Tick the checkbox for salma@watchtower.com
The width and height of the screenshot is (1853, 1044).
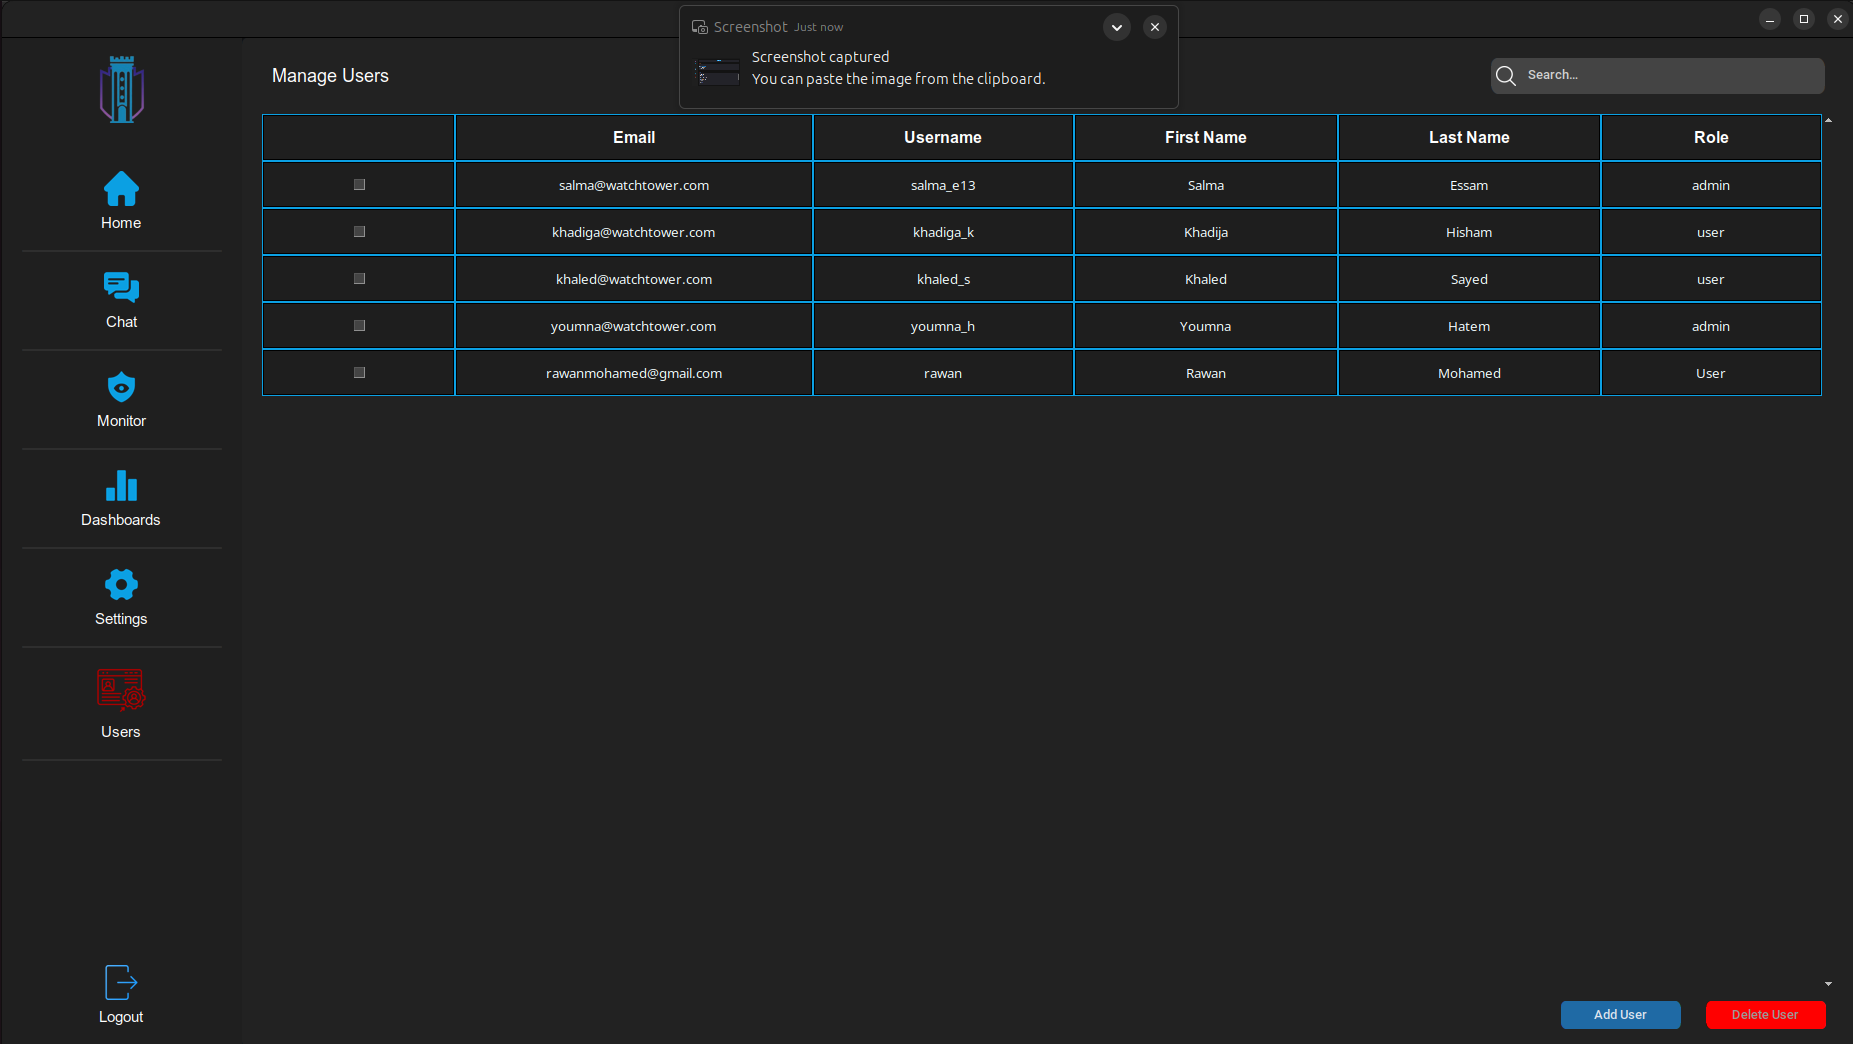[359, 185]
